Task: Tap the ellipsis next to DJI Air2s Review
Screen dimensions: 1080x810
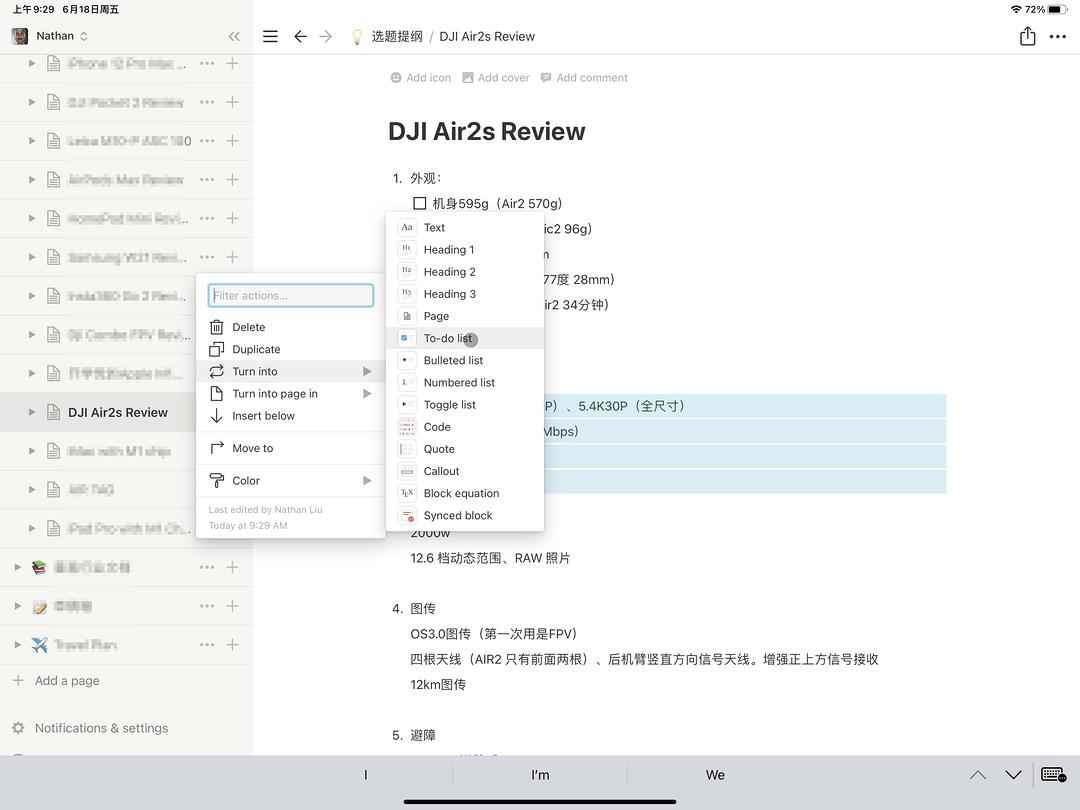Action: point(206,411)
